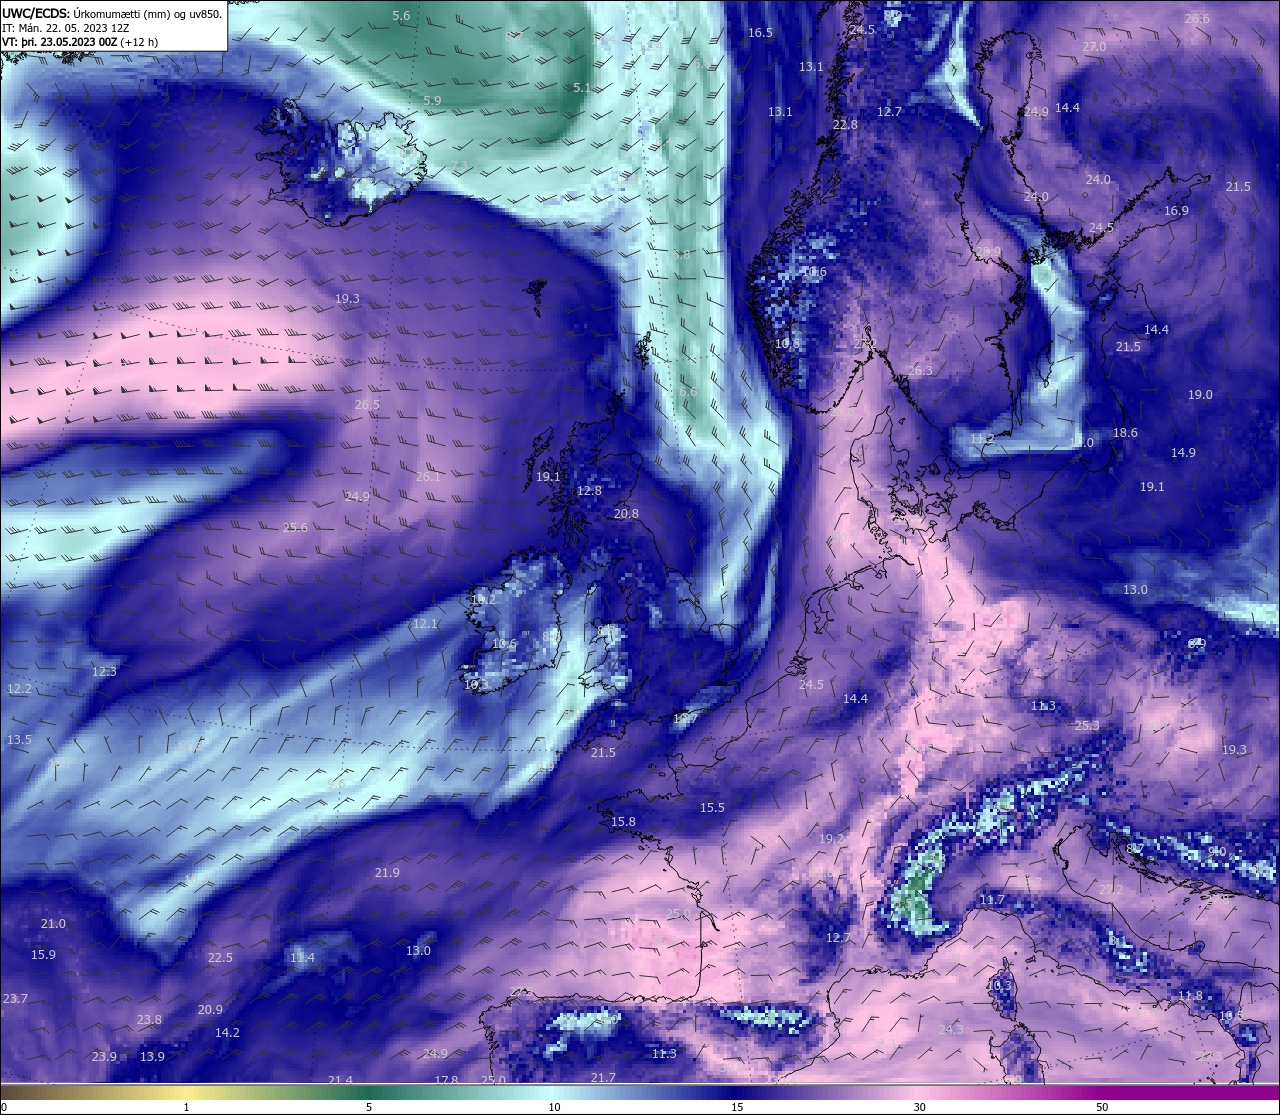Screen dimensions: 1280x1115
Task: Click the map value '5.1'
Action: point(582,88)
